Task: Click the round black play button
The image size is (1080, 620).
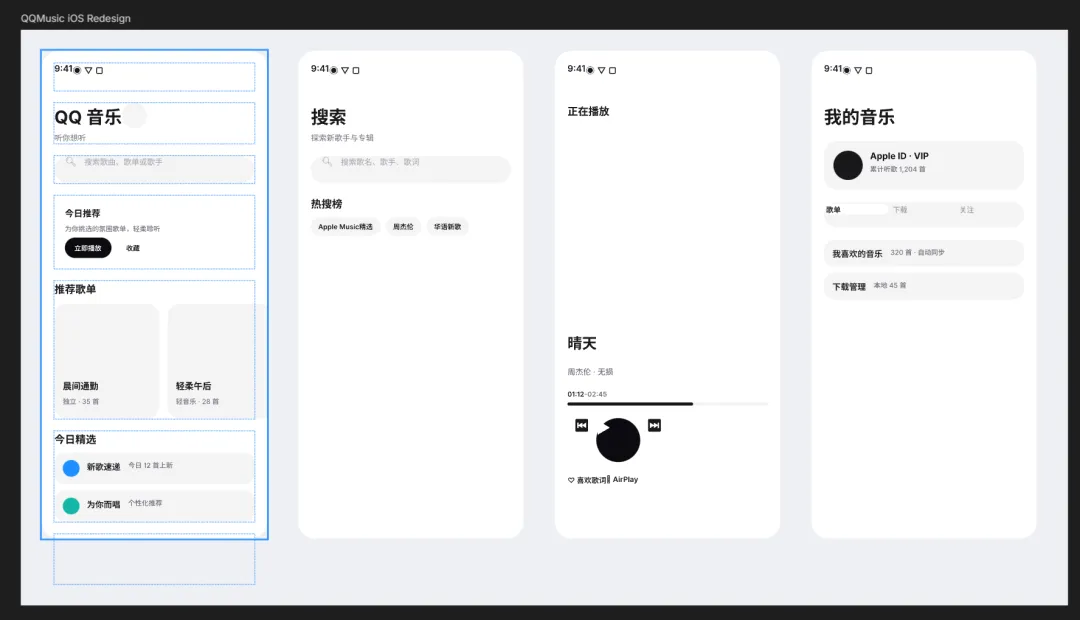Action: (618, 440)
